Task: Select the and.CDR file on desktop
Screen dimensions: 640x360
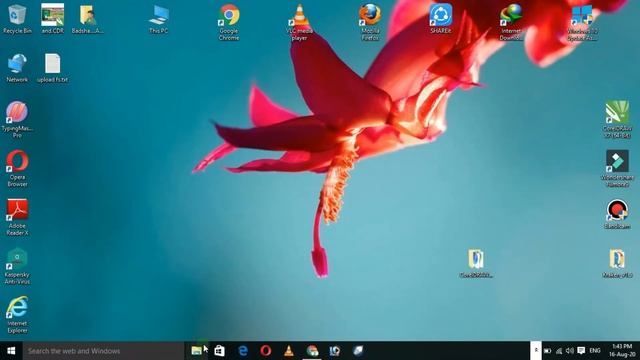Action: click(53, 19)
